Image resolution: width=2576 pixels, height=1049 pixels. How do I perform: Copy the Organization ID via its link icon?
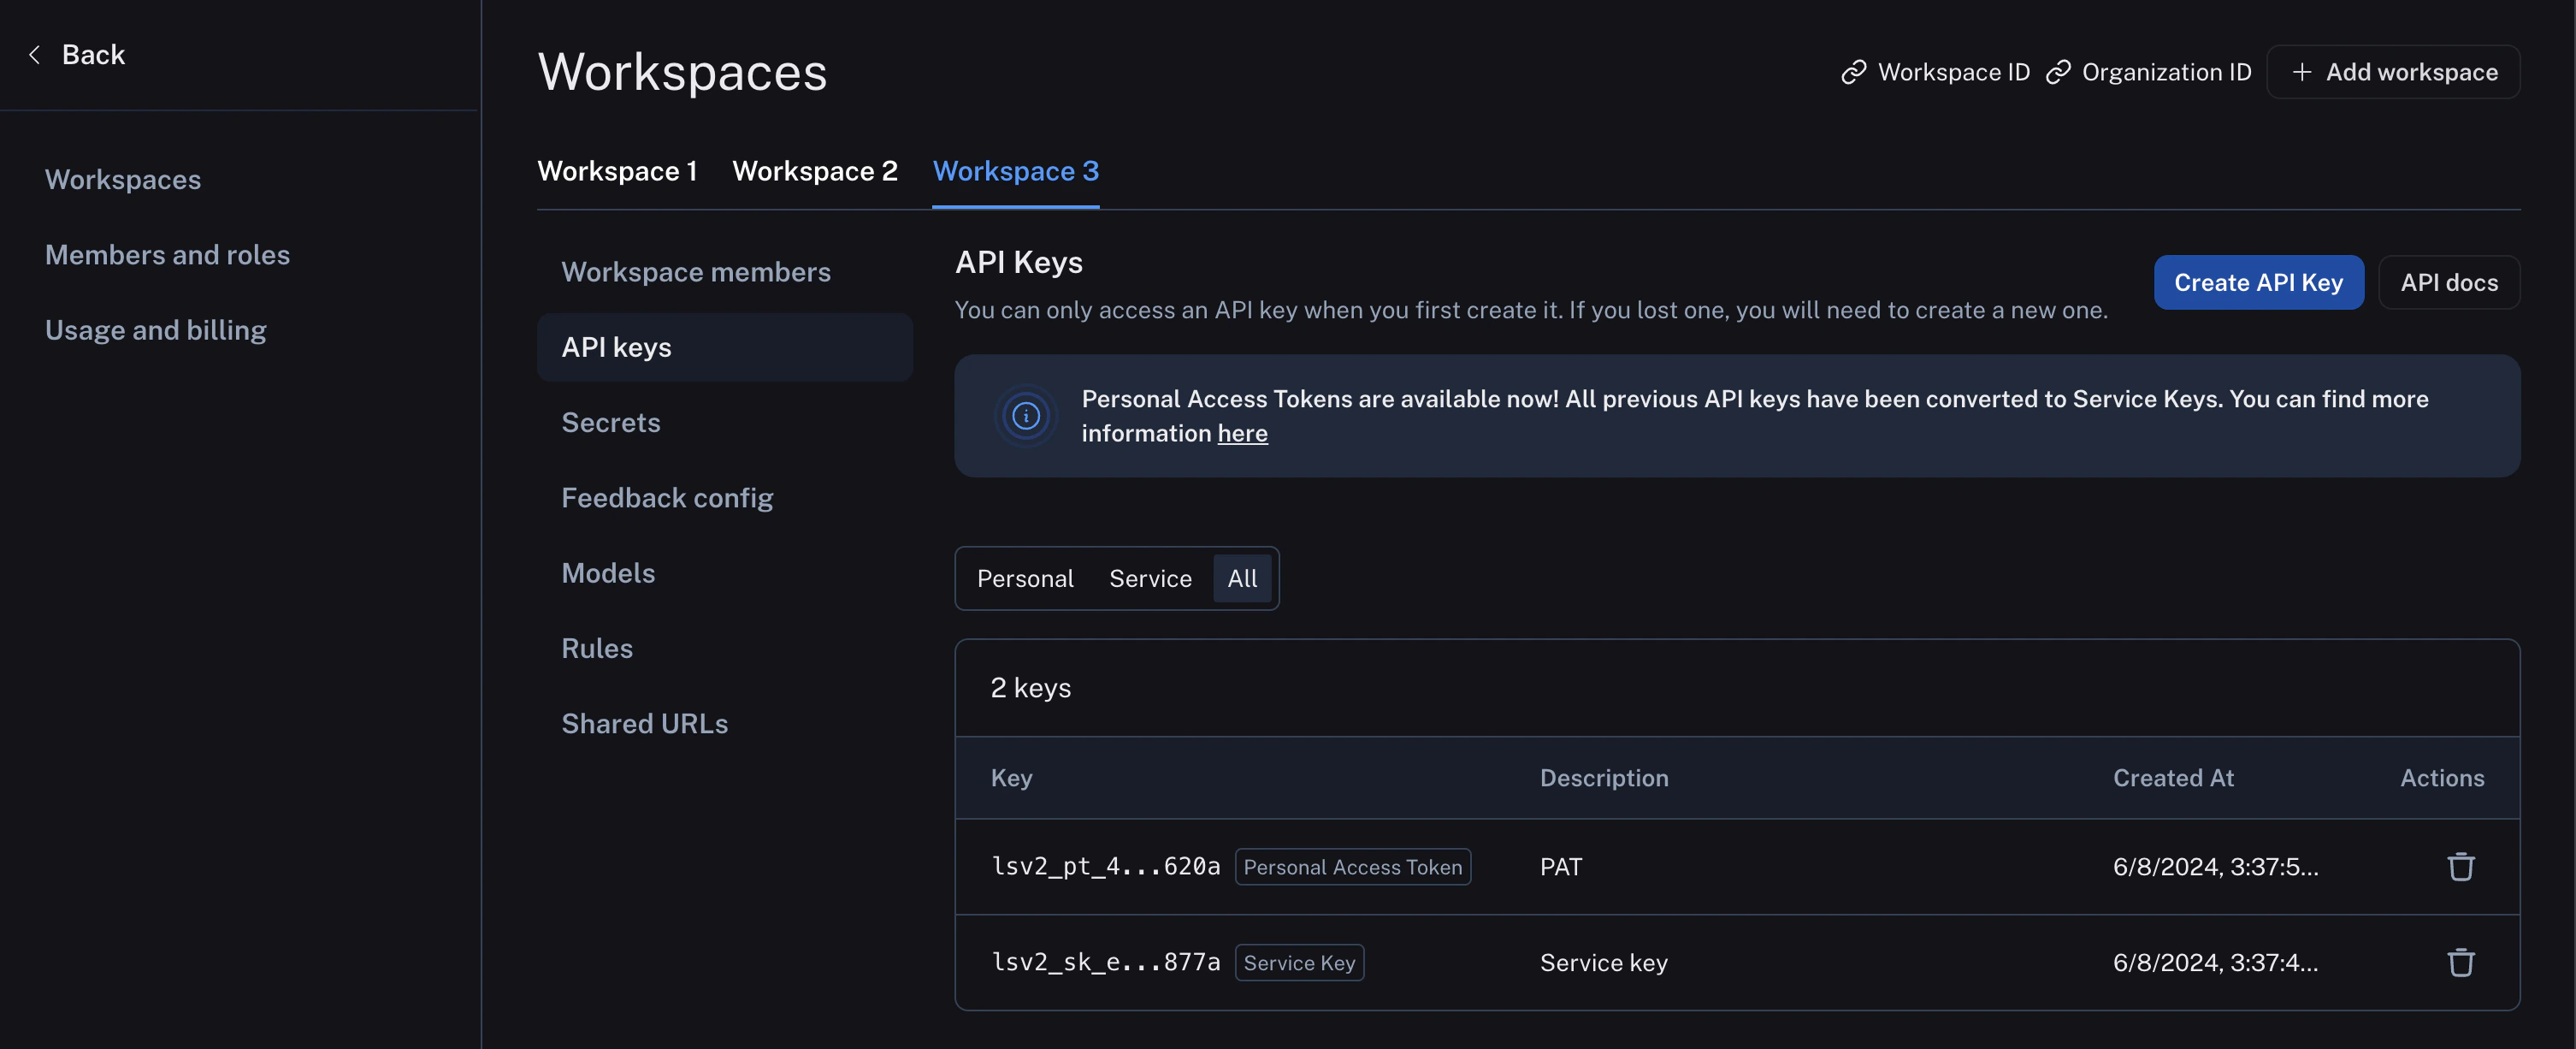coord(2059,71)
